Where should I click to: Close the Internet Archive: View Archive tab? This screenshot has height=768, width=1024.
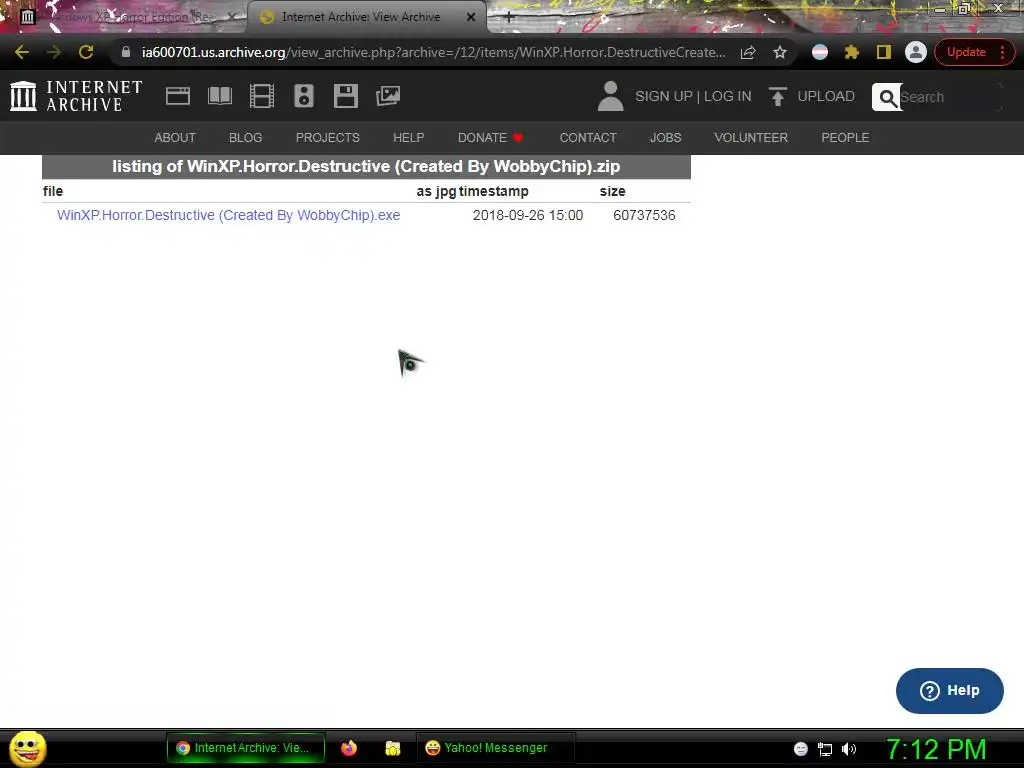[471, 17]
